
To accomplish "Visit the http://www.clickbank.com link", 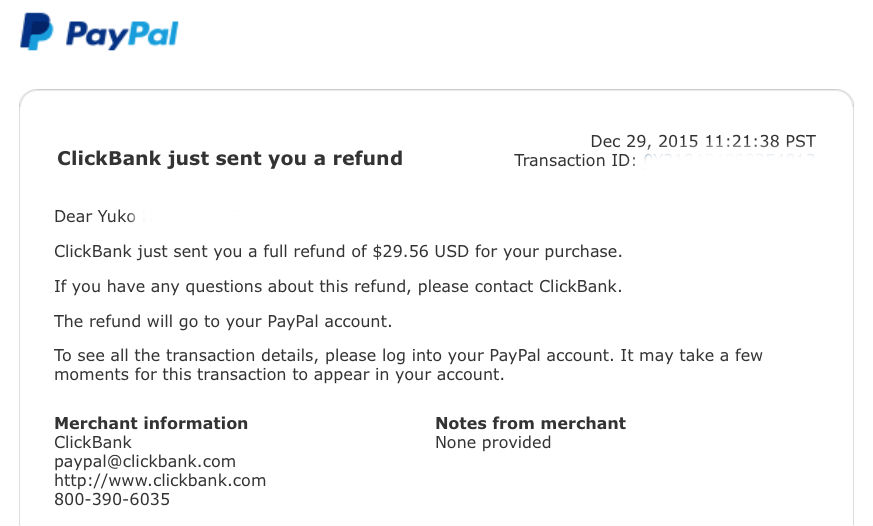I will point(160,480).
